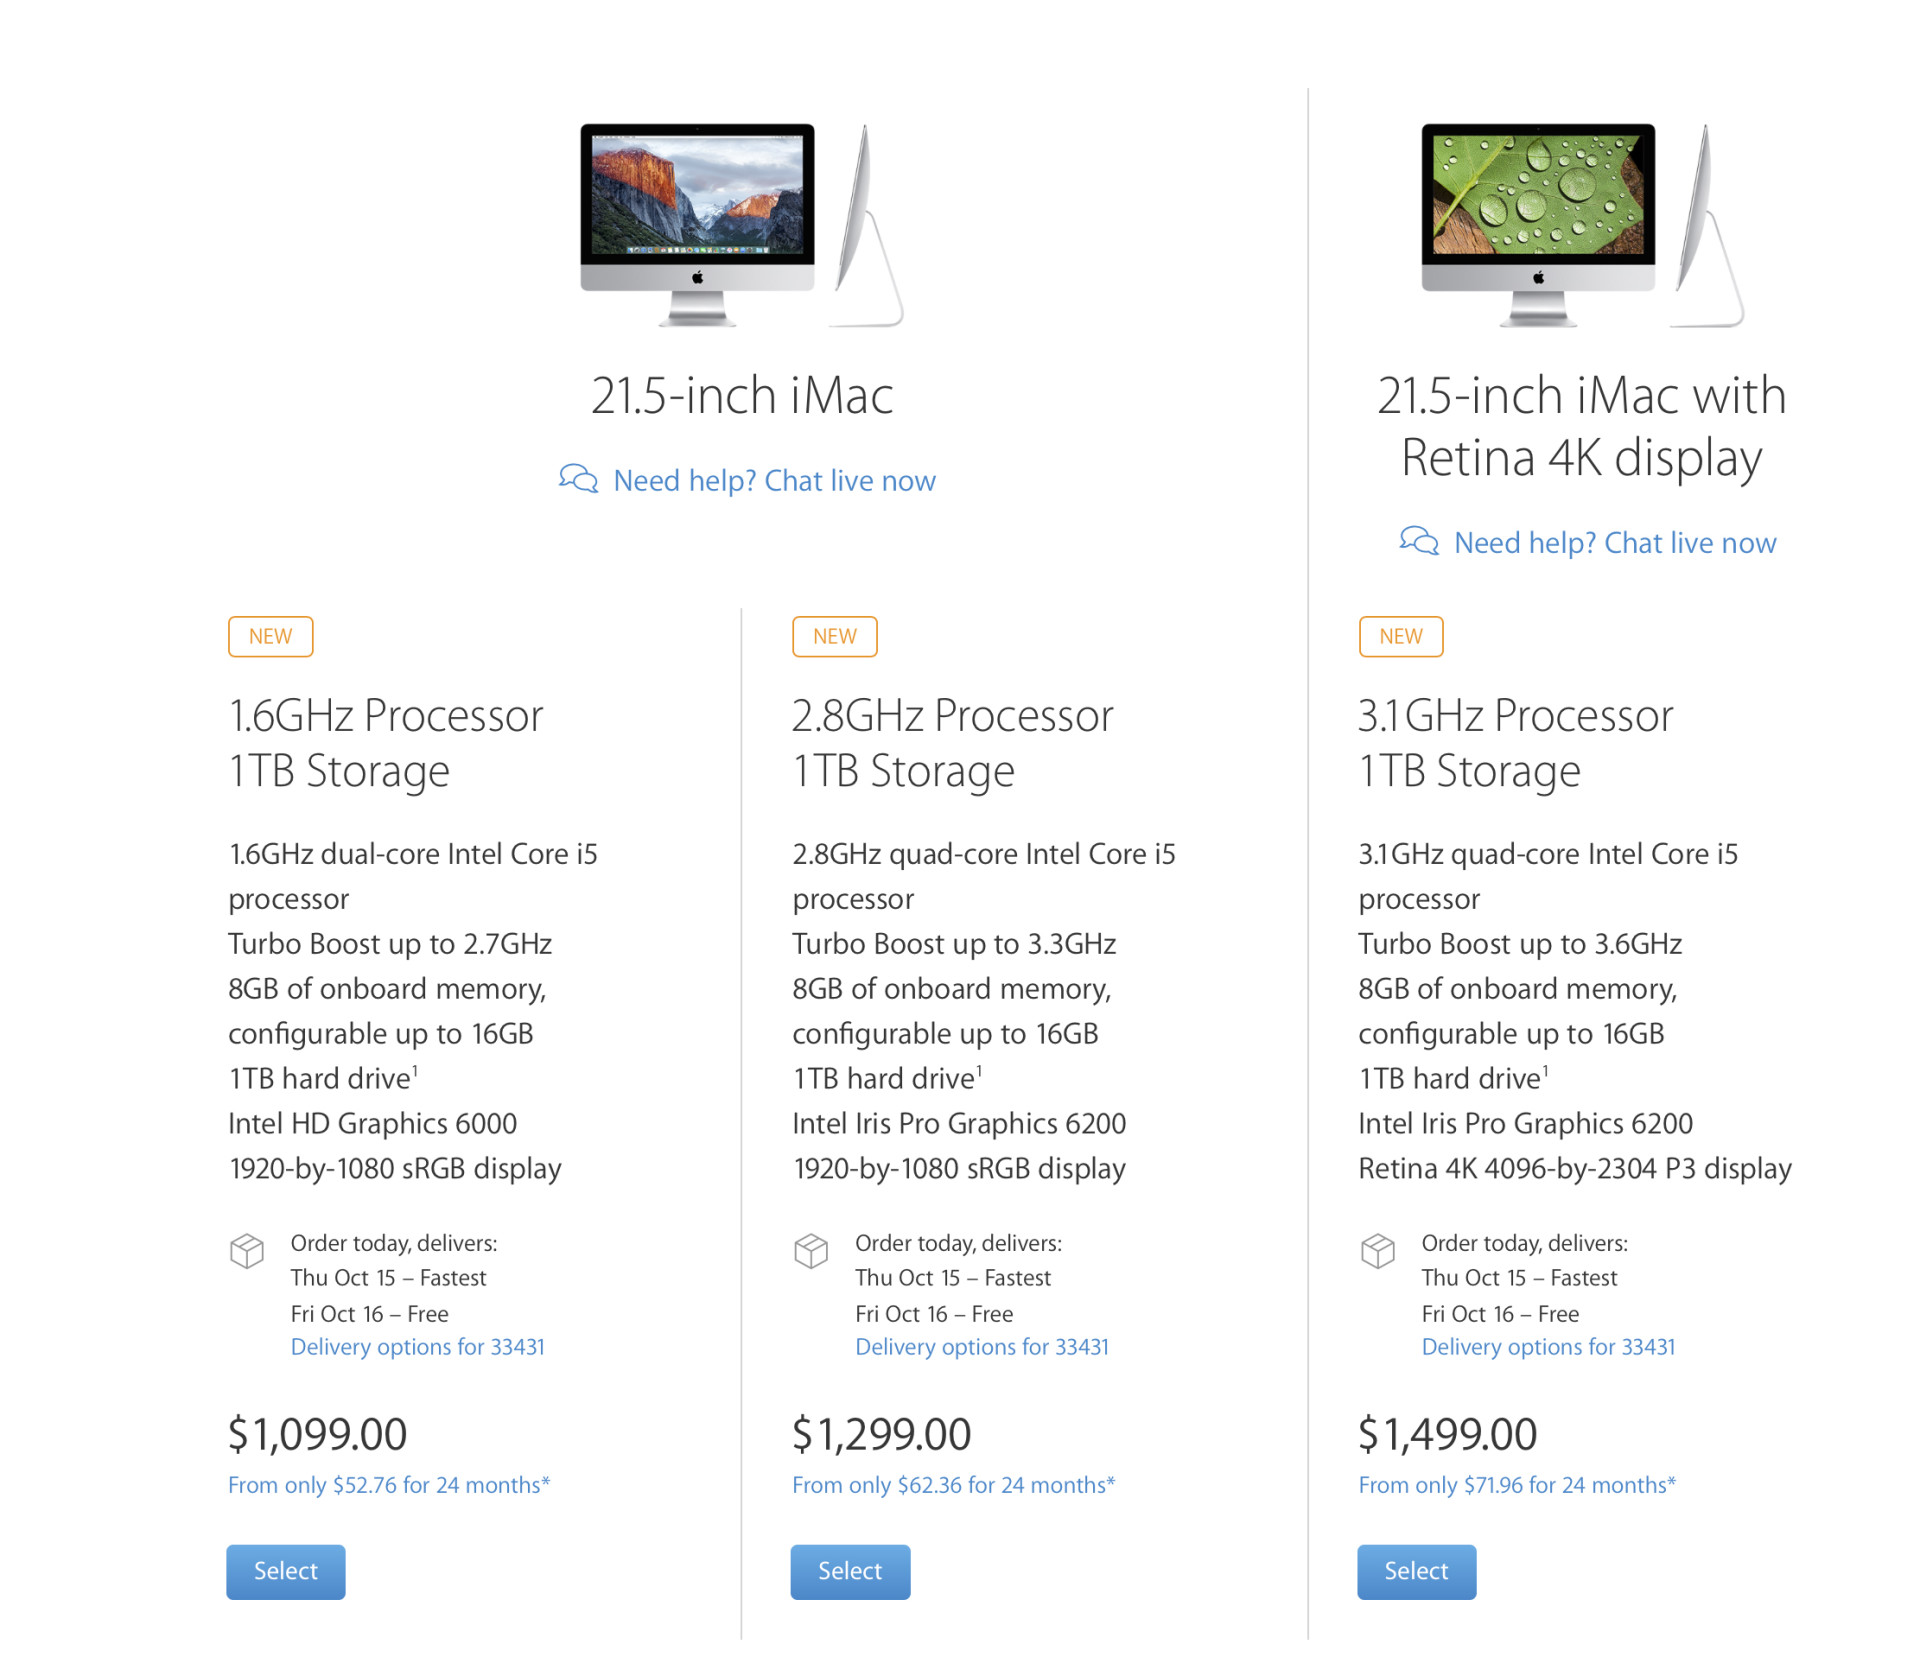The image size is (1920, 1676).
Task: Click shipping box icon for 3.1GHz model
Action: click(1378, 1251)
